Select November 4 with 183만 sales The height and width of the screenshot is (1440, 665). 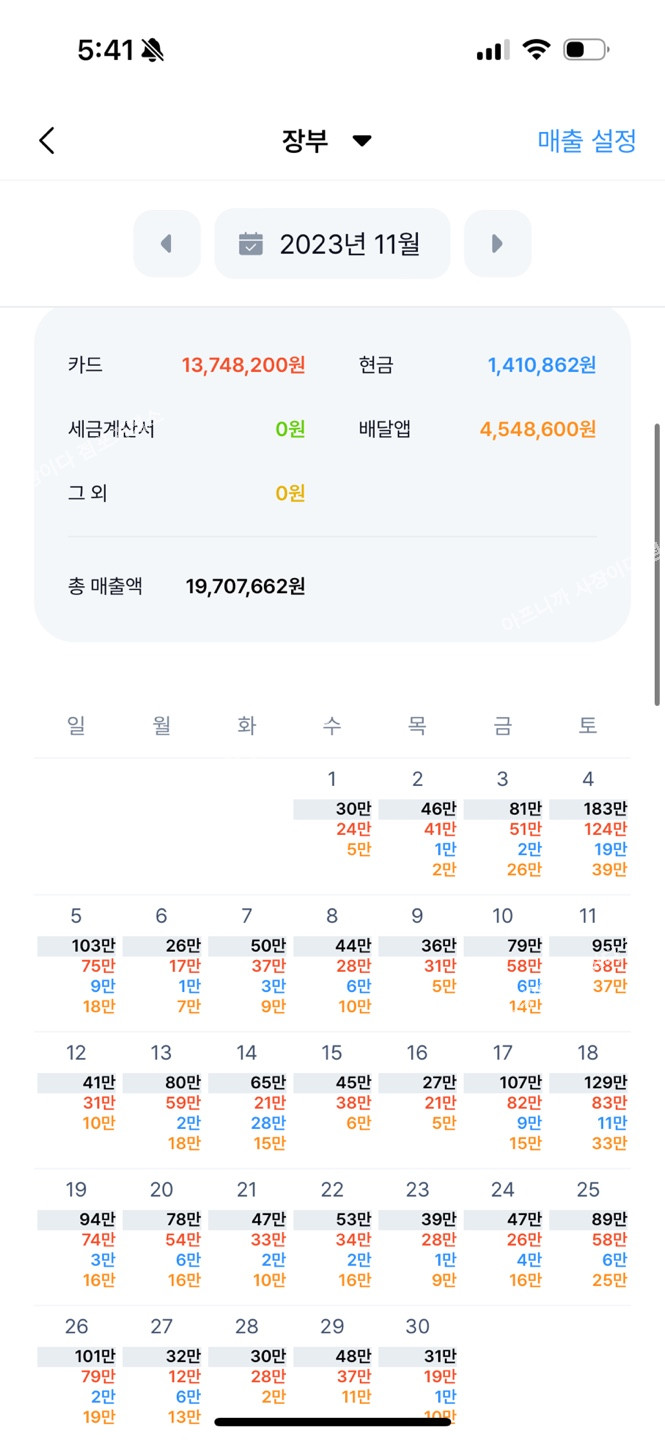pyautogui.click(x=589, y=825)
